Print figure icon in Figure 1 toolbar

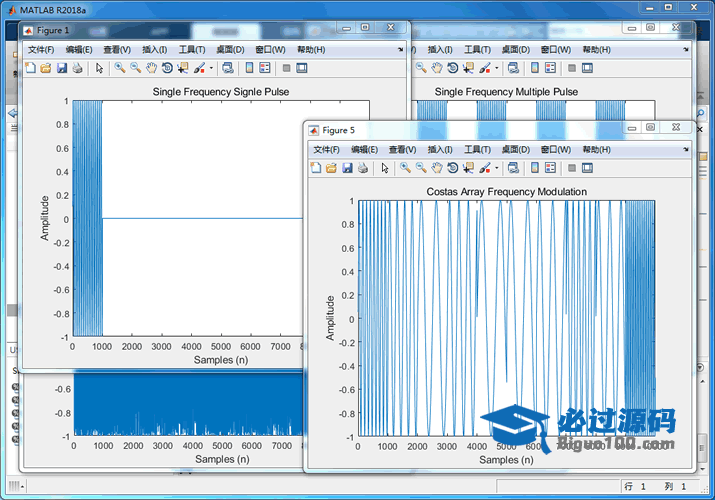(x=78, y=68)
